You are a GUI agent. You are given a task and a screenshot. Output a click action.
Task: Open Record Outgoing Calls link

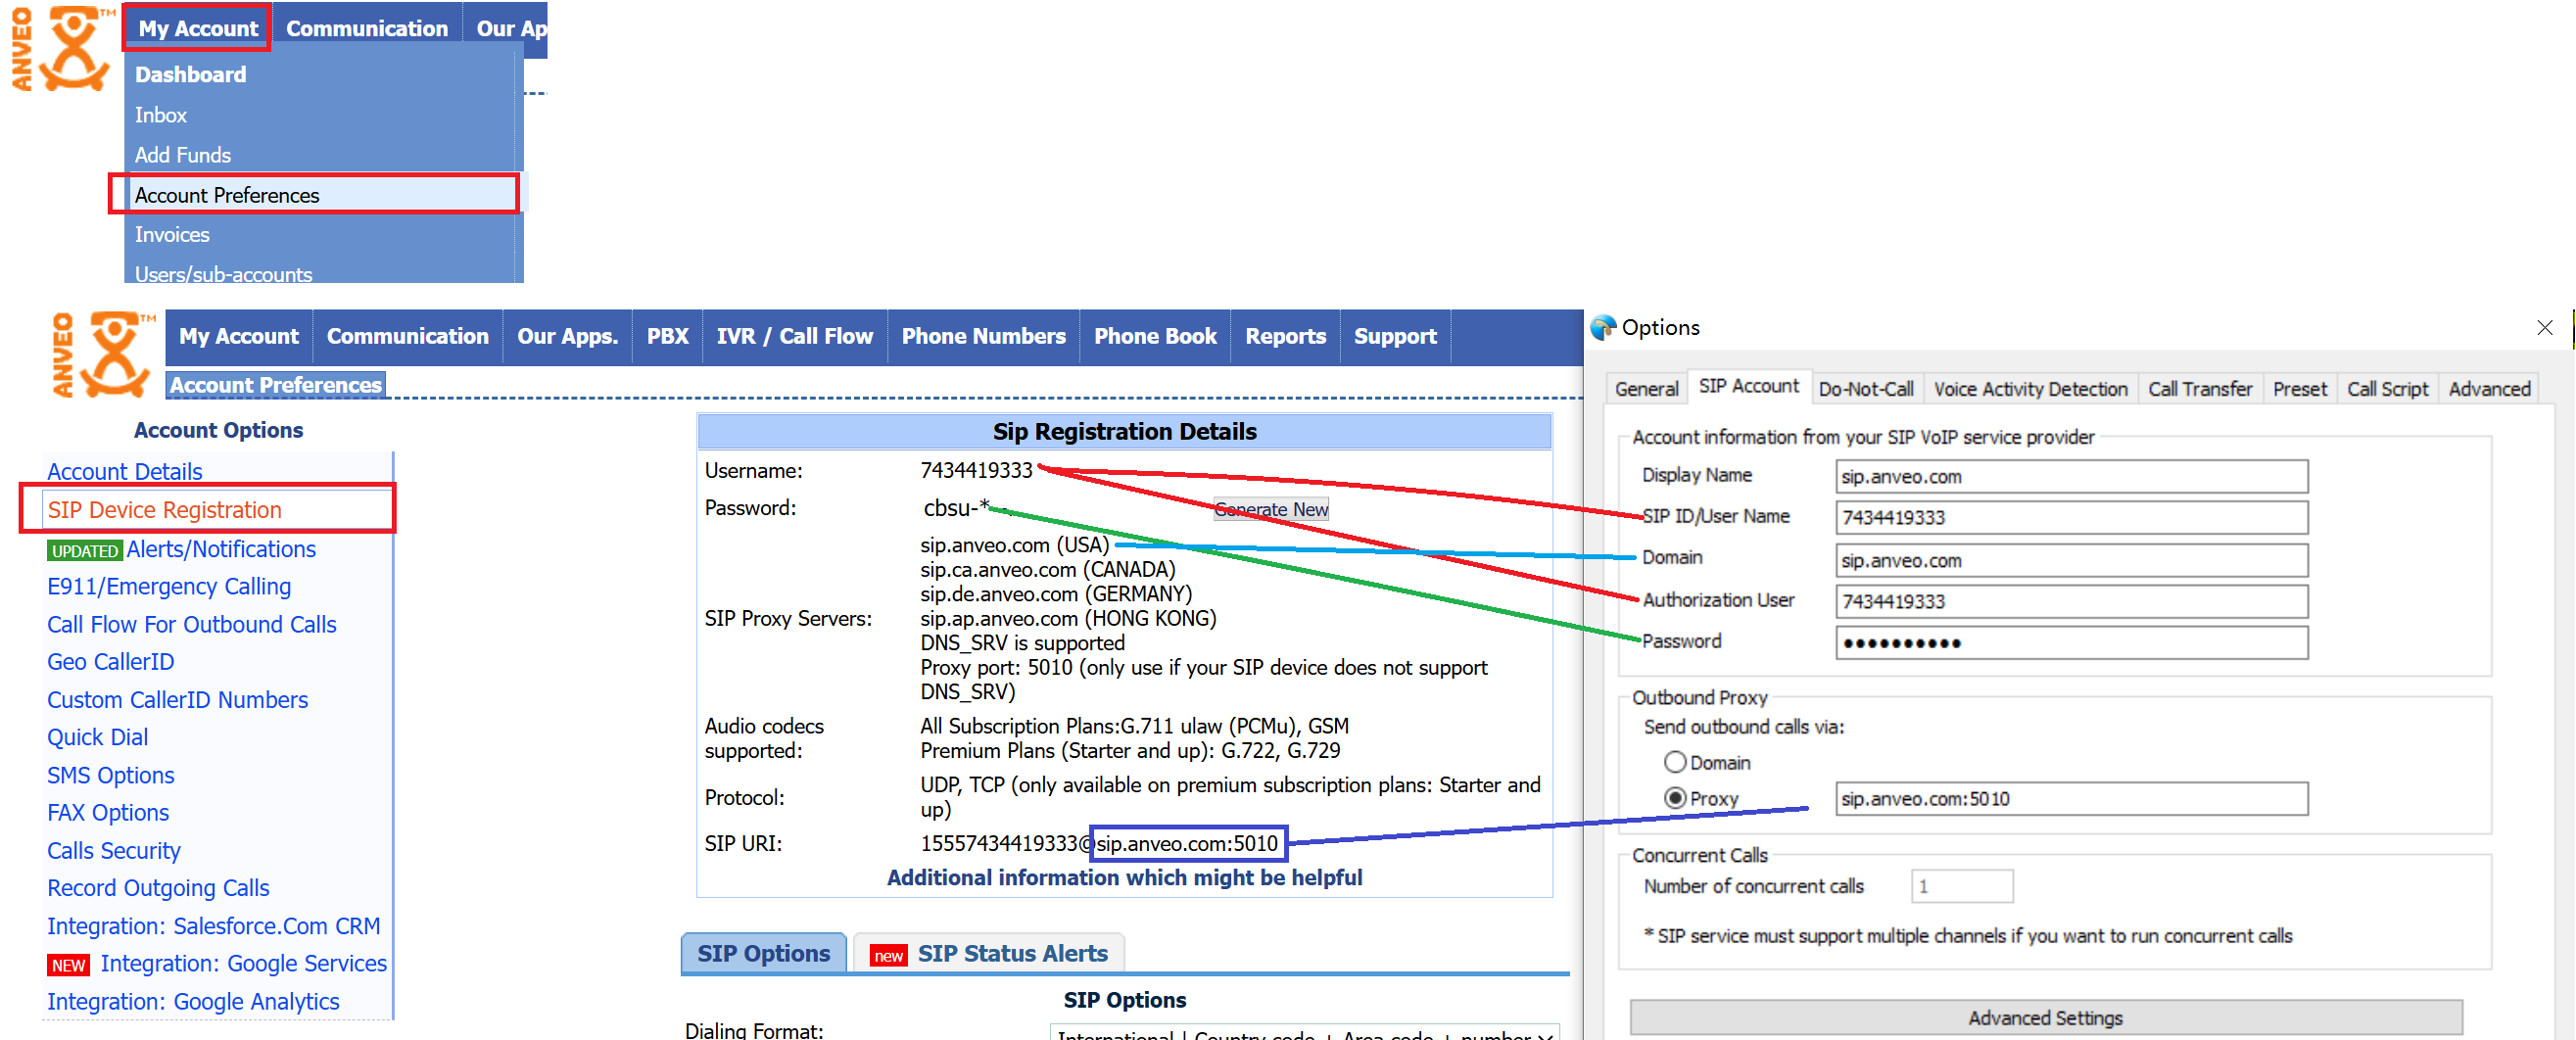click(x=159, y=888)
